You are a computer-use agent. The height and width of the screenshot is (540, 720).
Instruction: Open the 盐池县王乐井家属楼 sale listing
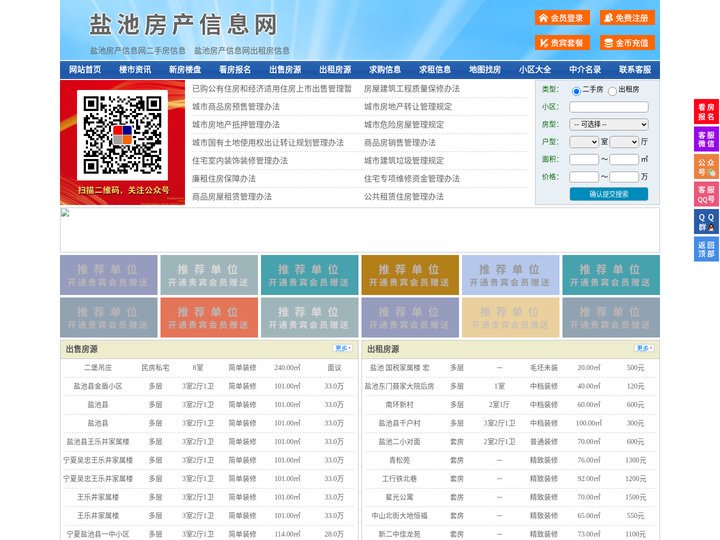pos(98,442)
